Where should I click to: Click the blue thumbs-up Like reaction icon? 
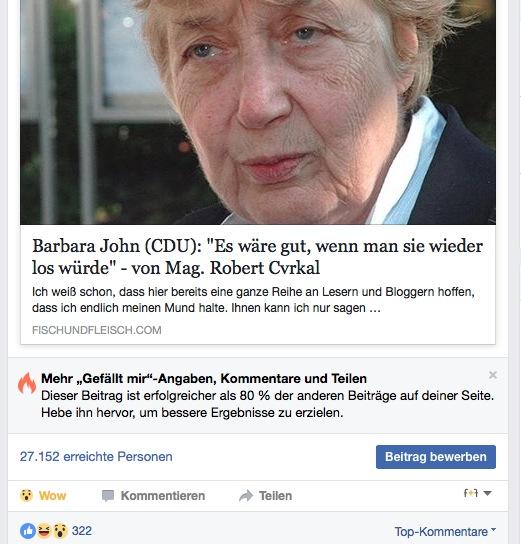click(28, 531)
